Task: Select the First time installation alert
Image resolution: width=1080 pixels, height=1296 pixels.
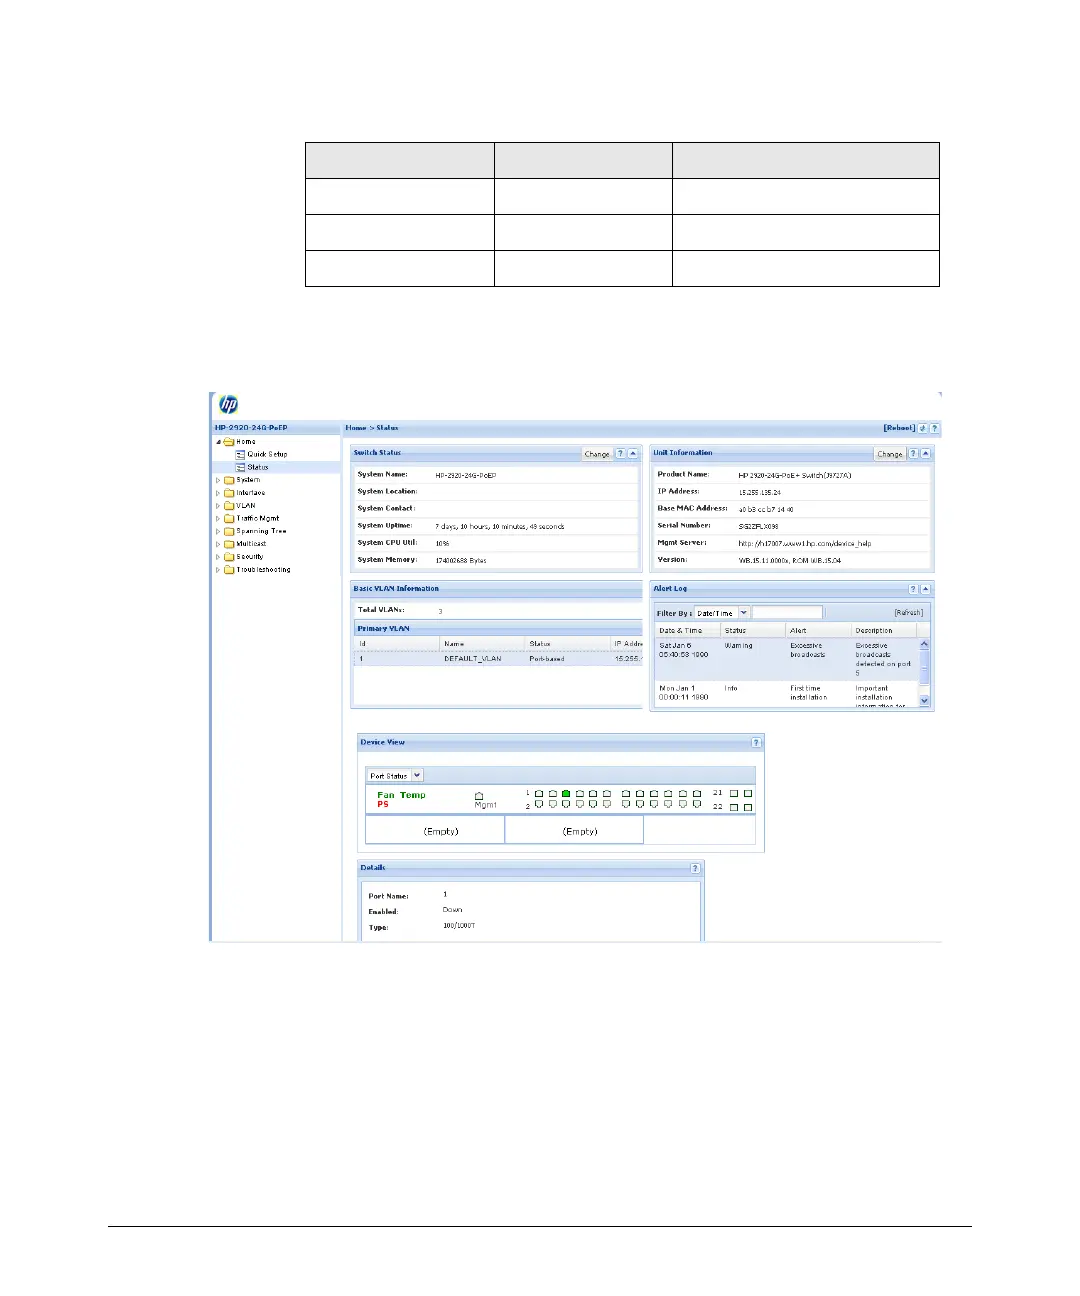Action: (x=786, y=695)
